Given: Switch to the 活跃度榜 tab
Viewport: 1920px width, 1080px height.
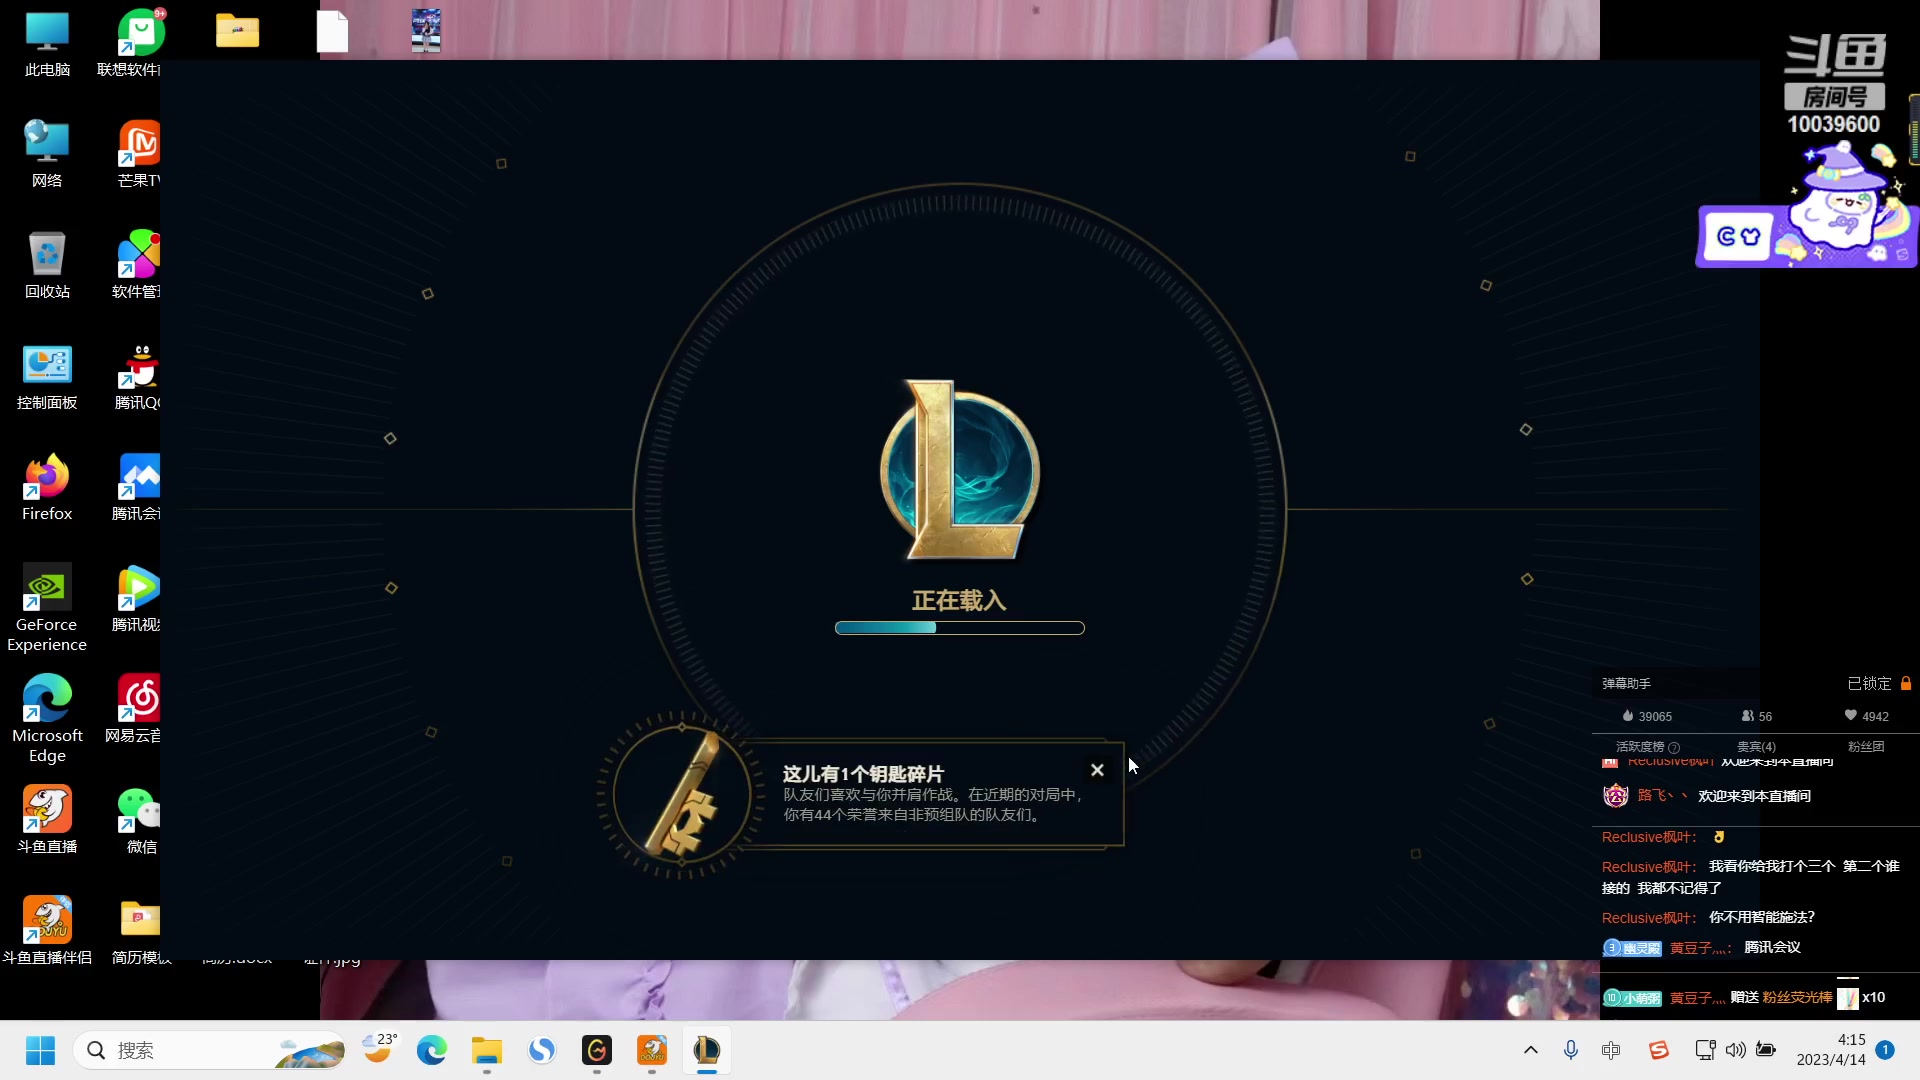Looking at the screenshot, I should [1647, 747].
